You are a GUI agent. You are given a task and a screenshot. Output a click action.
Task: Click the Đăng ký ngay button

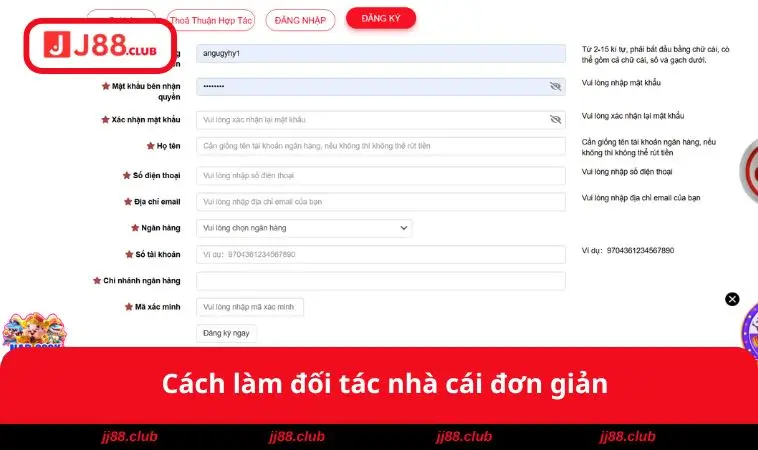coord(226,333)
